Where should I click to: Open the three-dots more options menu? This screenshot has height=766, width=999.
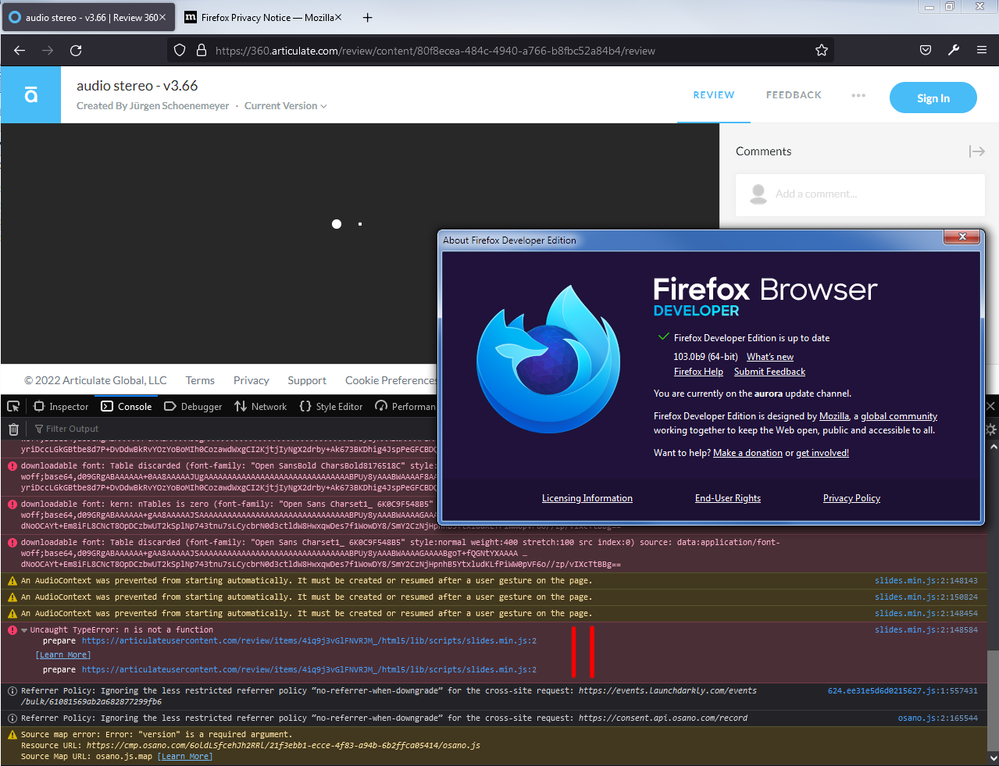click(x=858, y=96)
